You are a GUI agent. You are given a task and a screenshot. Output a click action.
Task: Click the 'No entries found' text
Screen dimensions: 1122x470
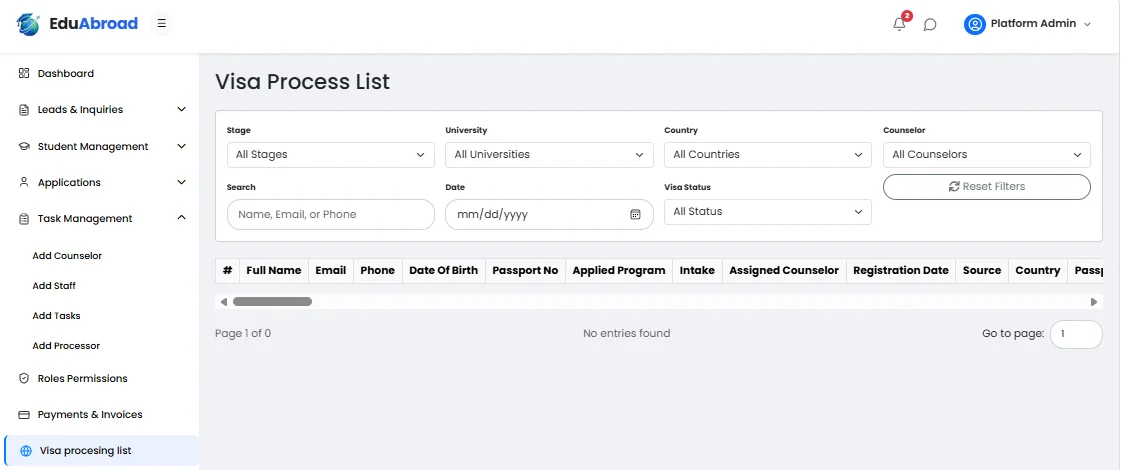[x=627, y=333]
